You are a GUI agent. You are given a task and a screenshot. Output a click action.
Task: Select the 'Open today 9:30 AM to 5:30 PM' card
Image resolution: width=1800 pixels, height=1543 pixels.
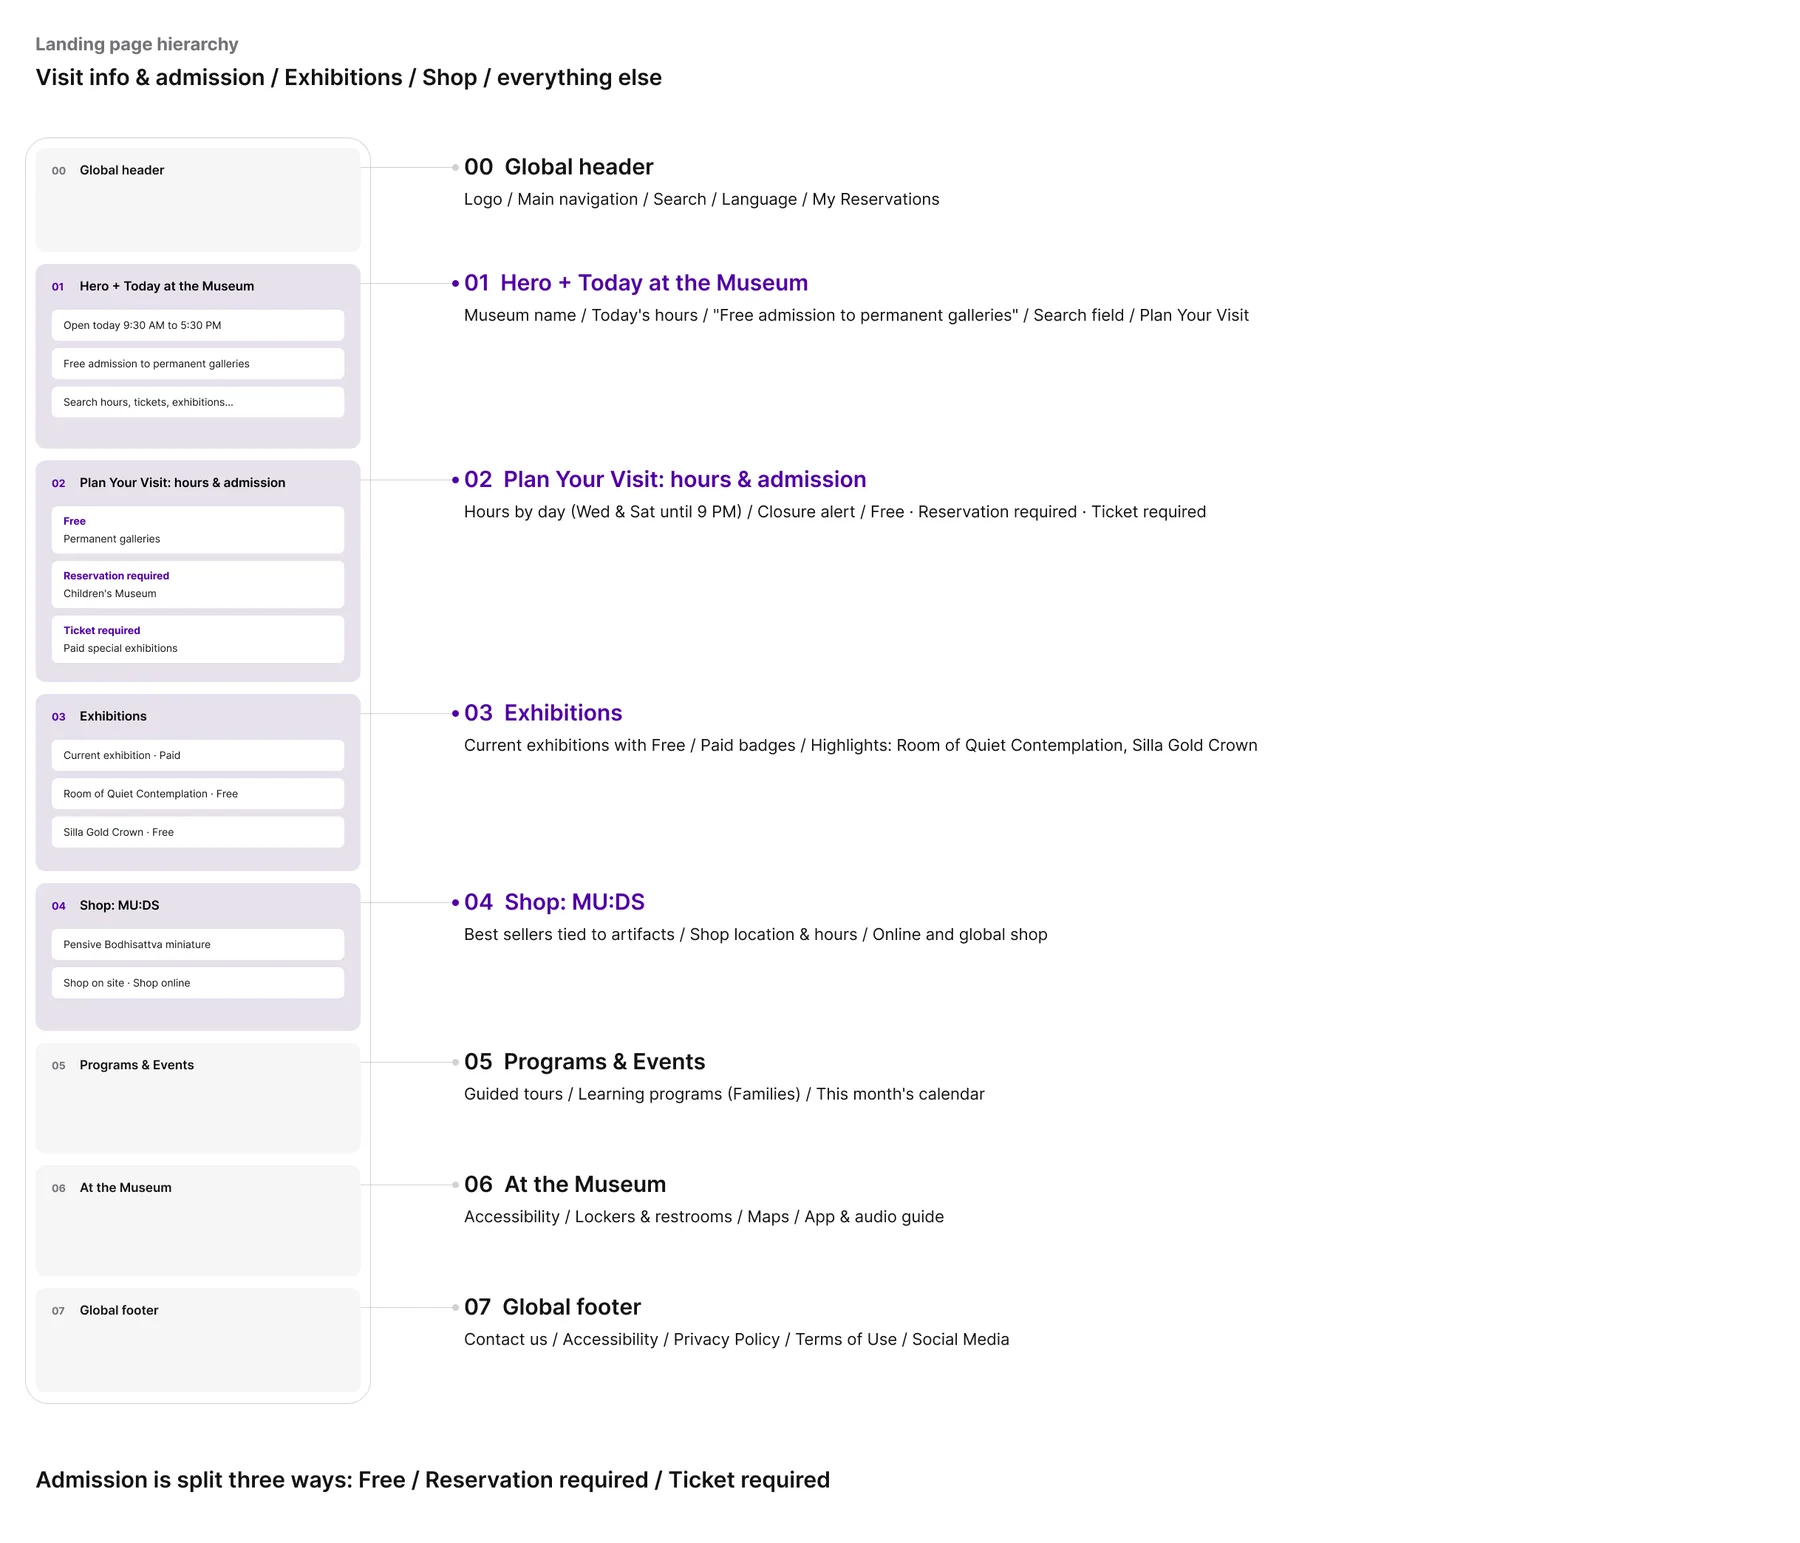pyautogui.click(x=197, y=325)
